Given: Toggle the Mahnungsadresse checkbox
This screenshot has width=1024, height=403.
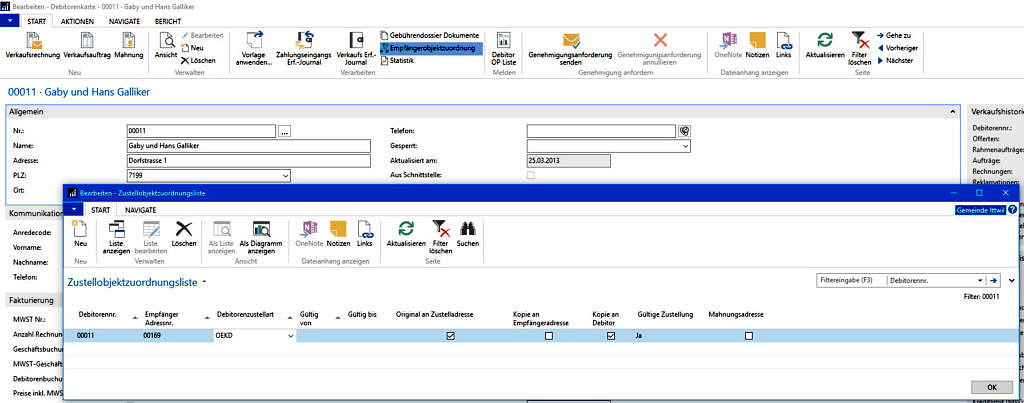Looking at the screenshot, I should [749, 336].
